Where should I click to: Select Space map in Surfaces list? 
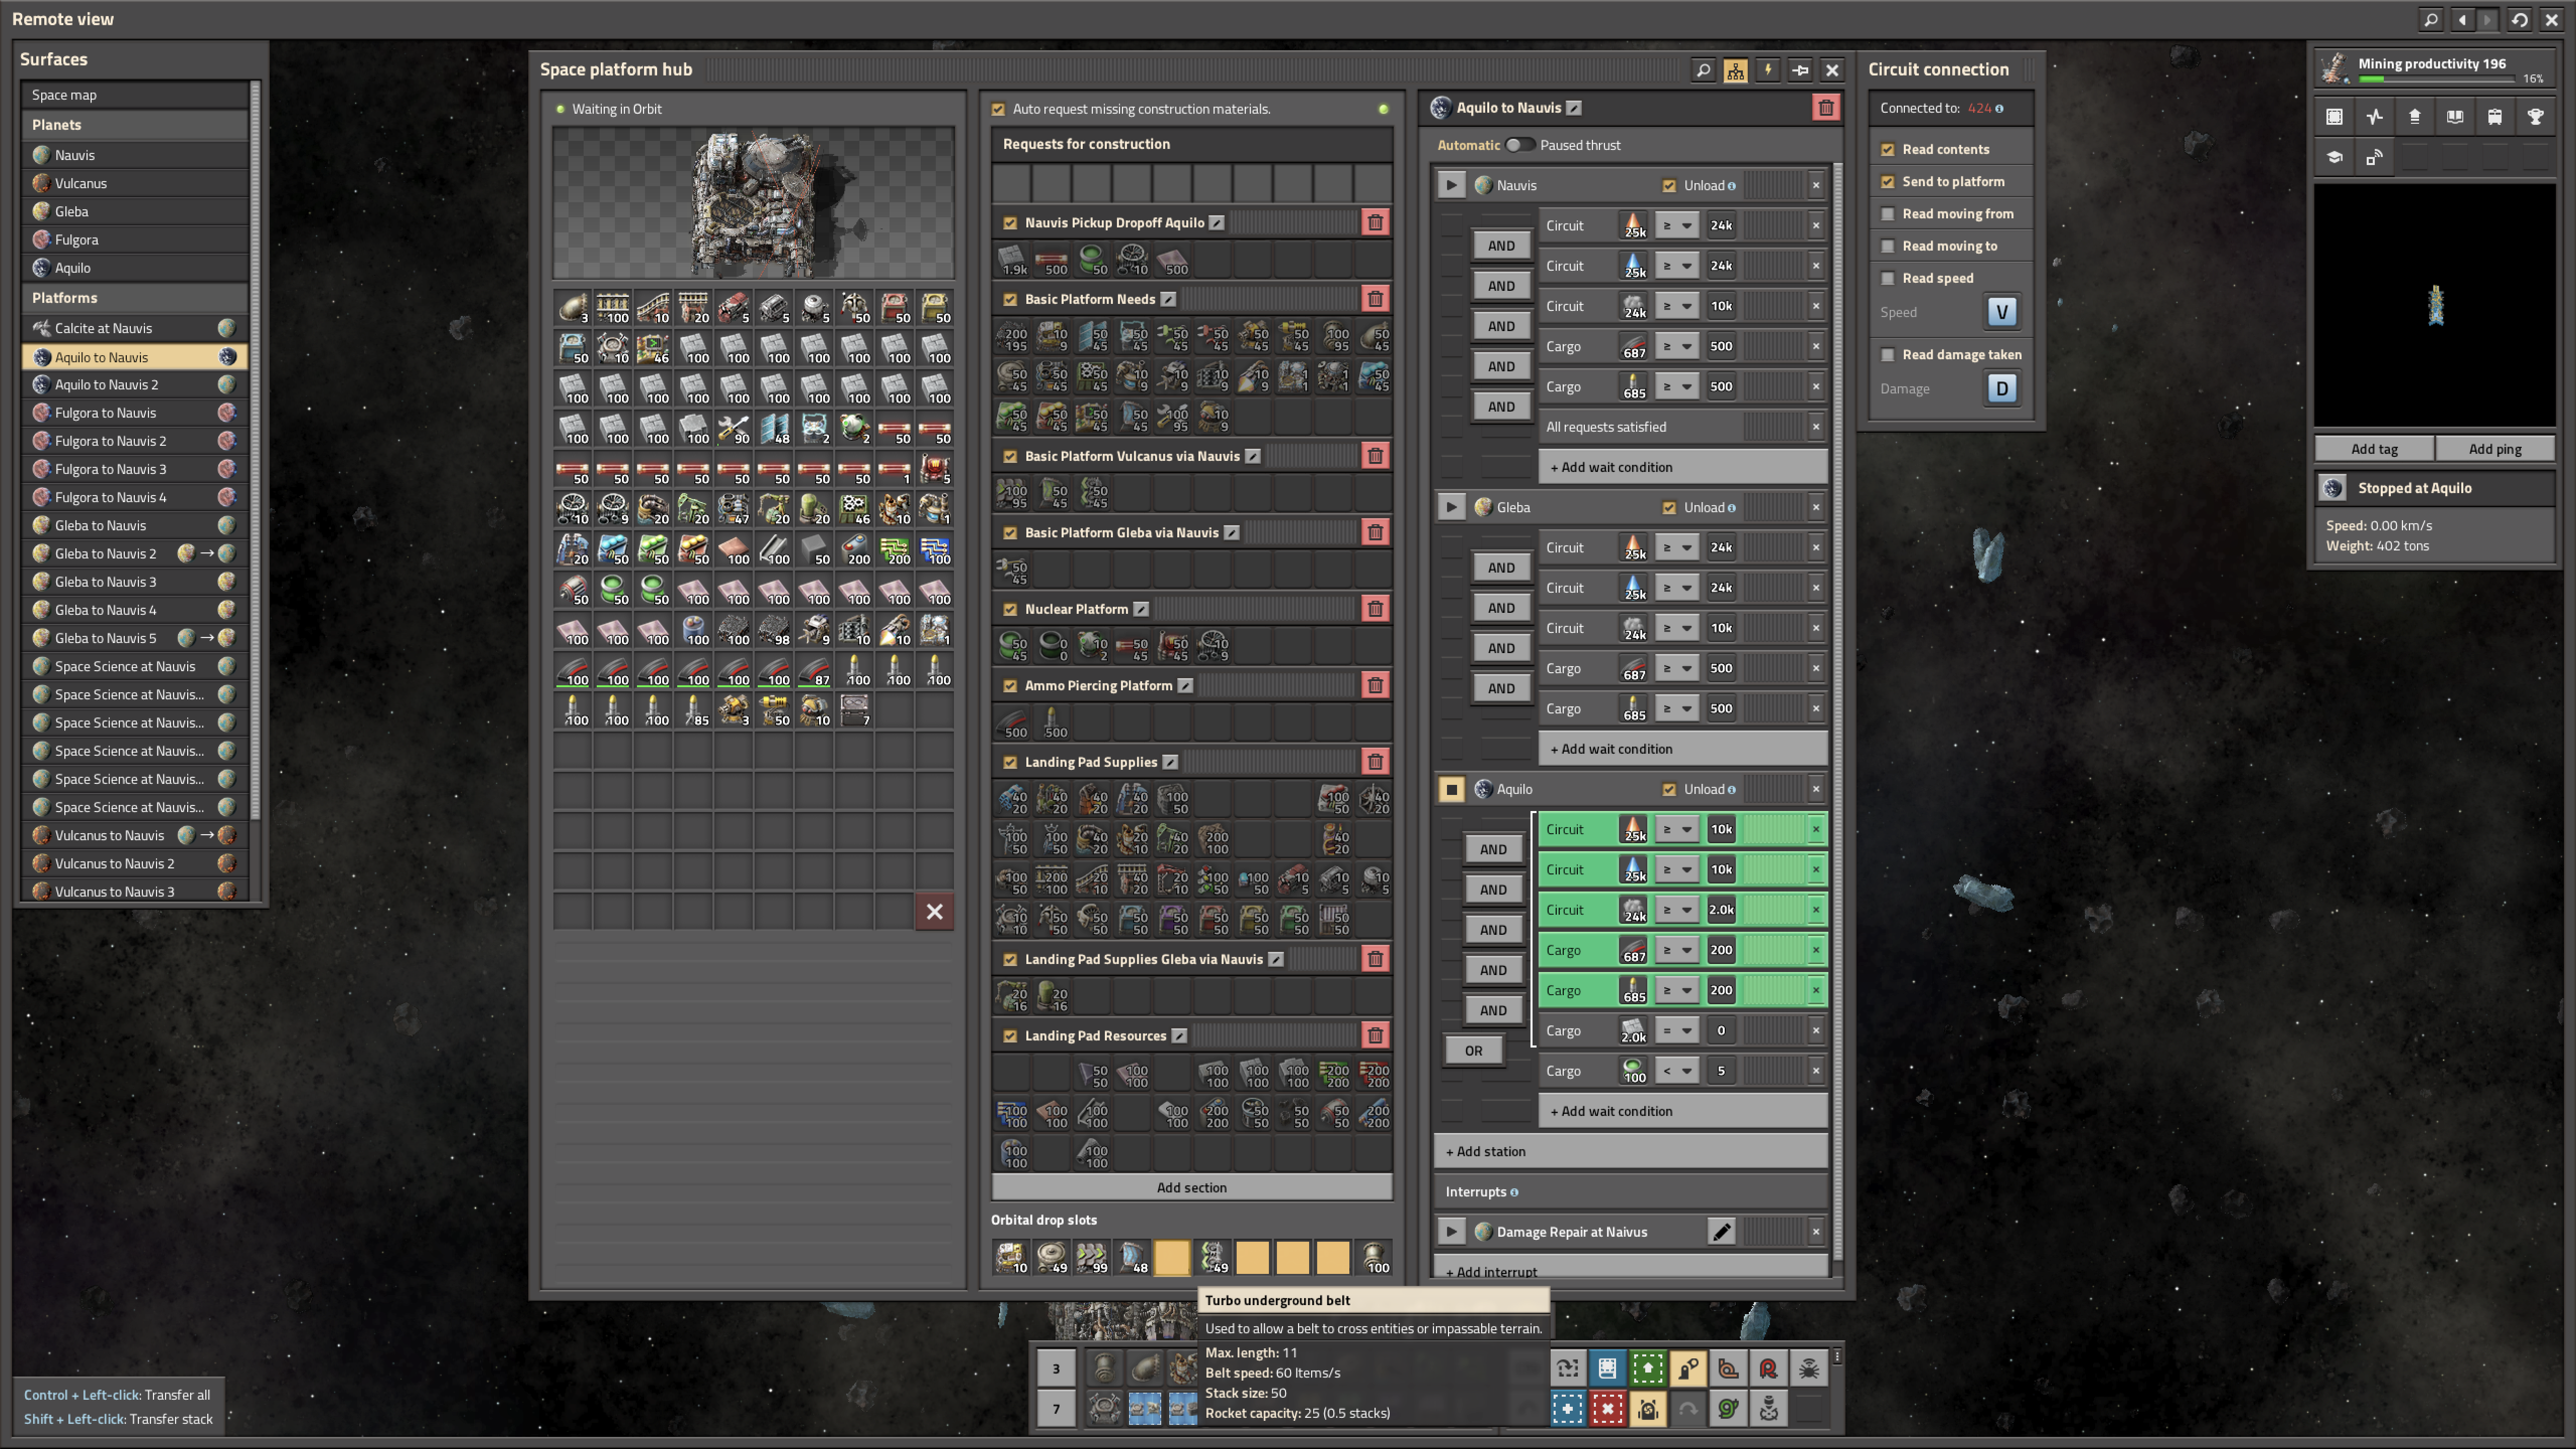tap(135, 95)
